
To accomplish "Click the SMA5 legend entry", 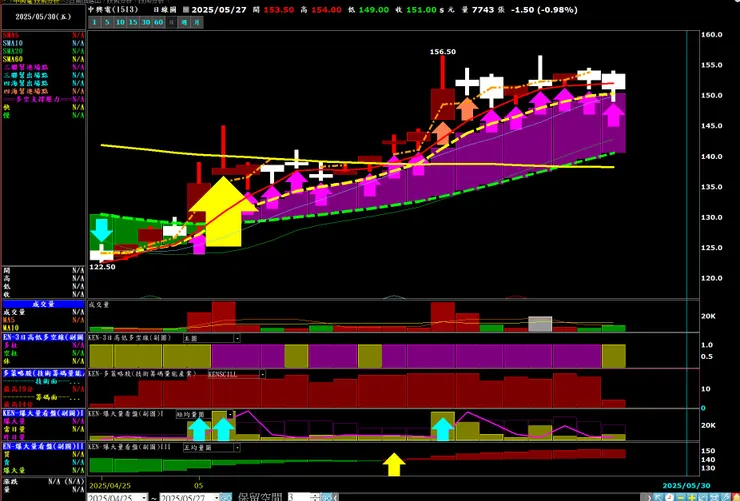I will coord(43,35).
